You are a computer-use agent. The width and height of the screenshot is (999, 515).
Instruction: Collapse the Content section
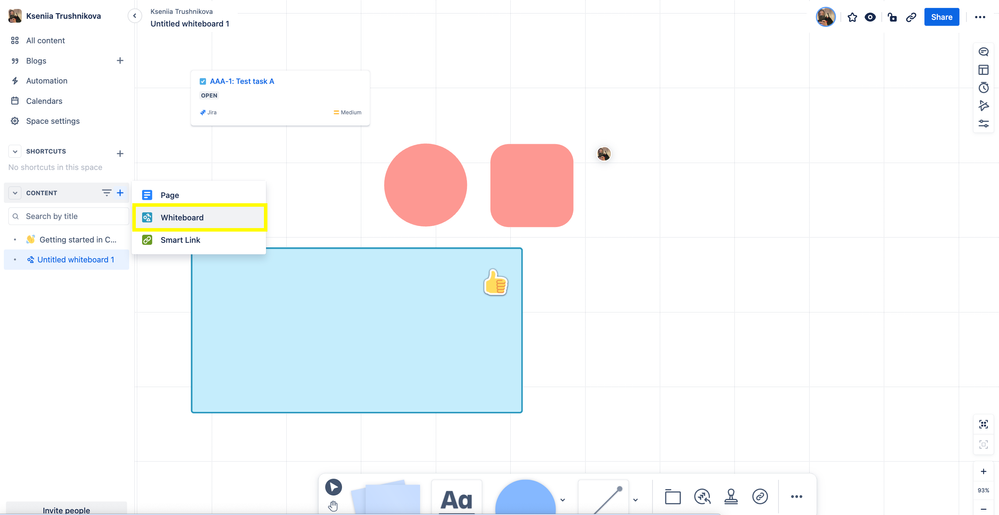pos(15,192)
